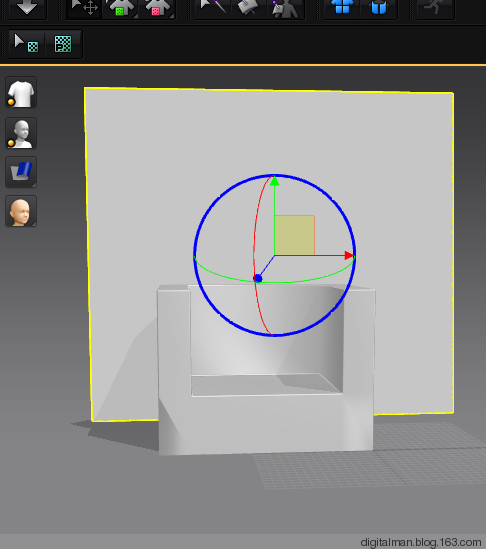Toggle the white T-shirt garment display
The height and width of the screenshot is (549, 486).
click(21, 93)
